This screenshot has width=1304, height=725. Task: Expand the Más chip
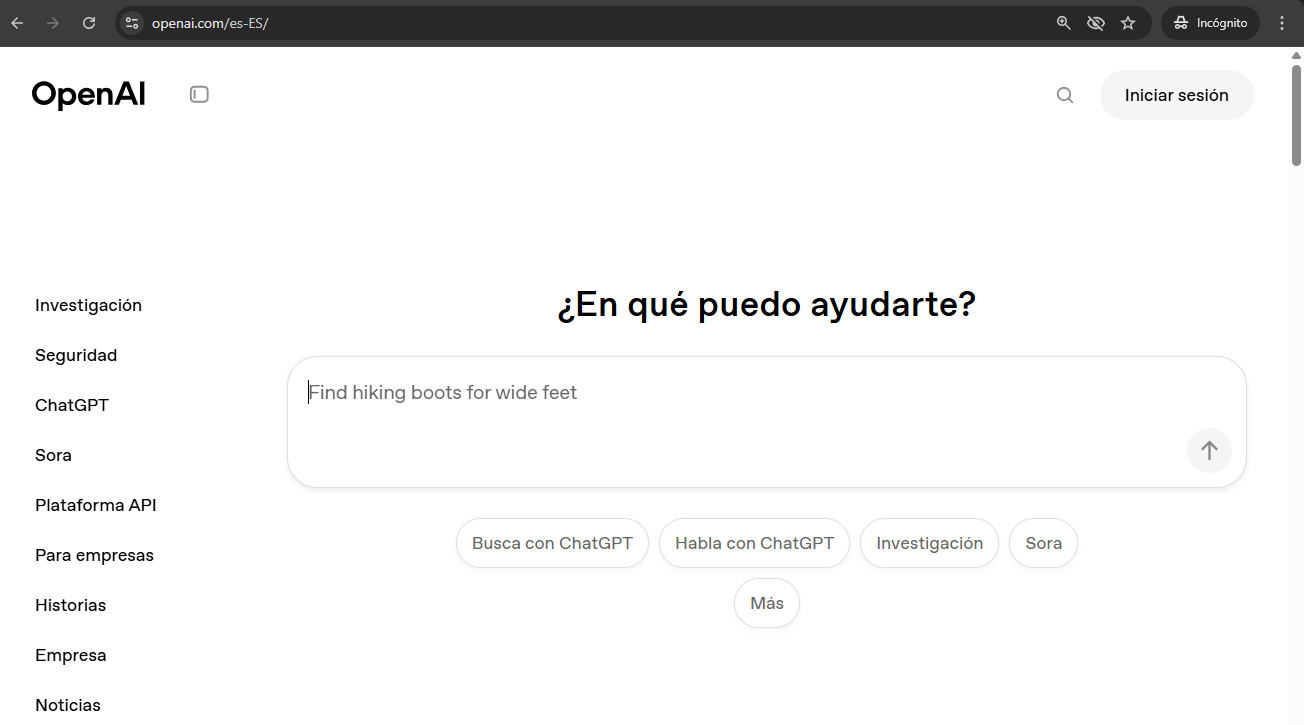point(767,603)
